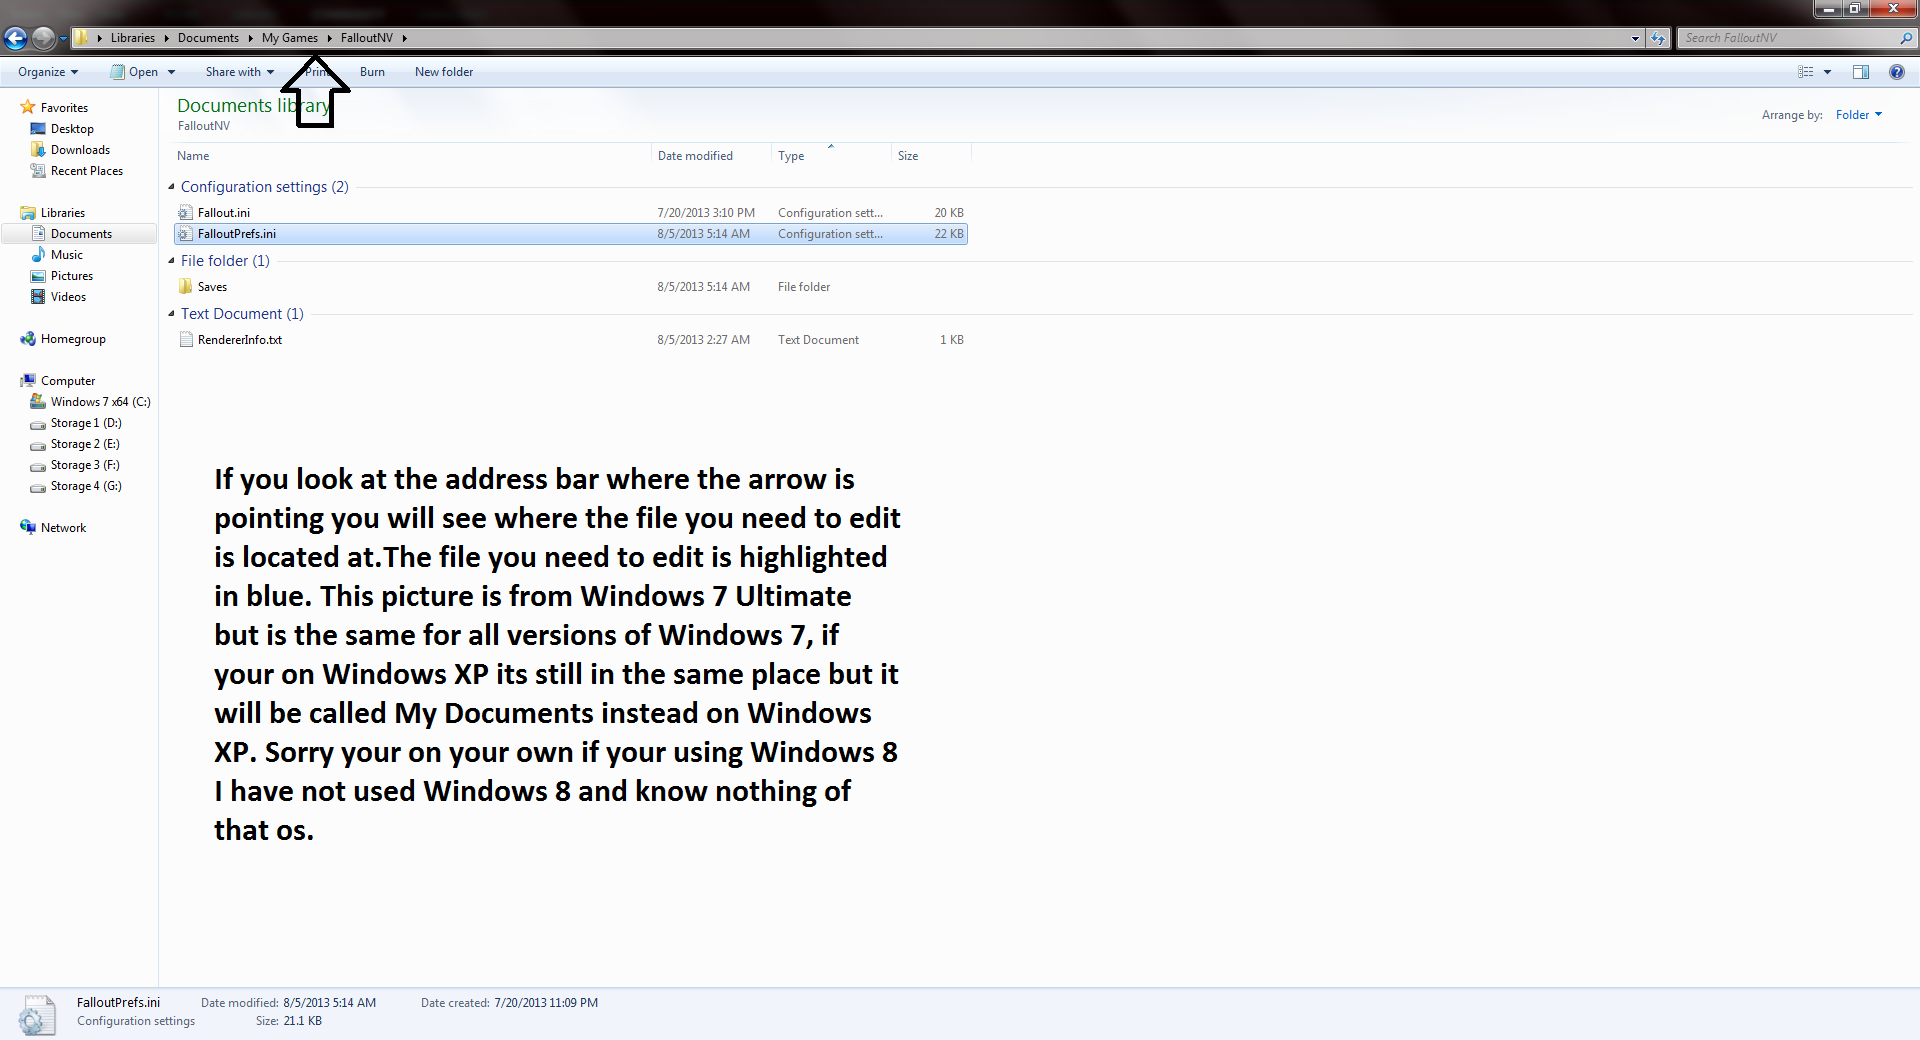The height and width of the screenshot is (1040, 1920).
Task: Select Libraries in the address breadcrumb
Action: [x=133, y=38]
